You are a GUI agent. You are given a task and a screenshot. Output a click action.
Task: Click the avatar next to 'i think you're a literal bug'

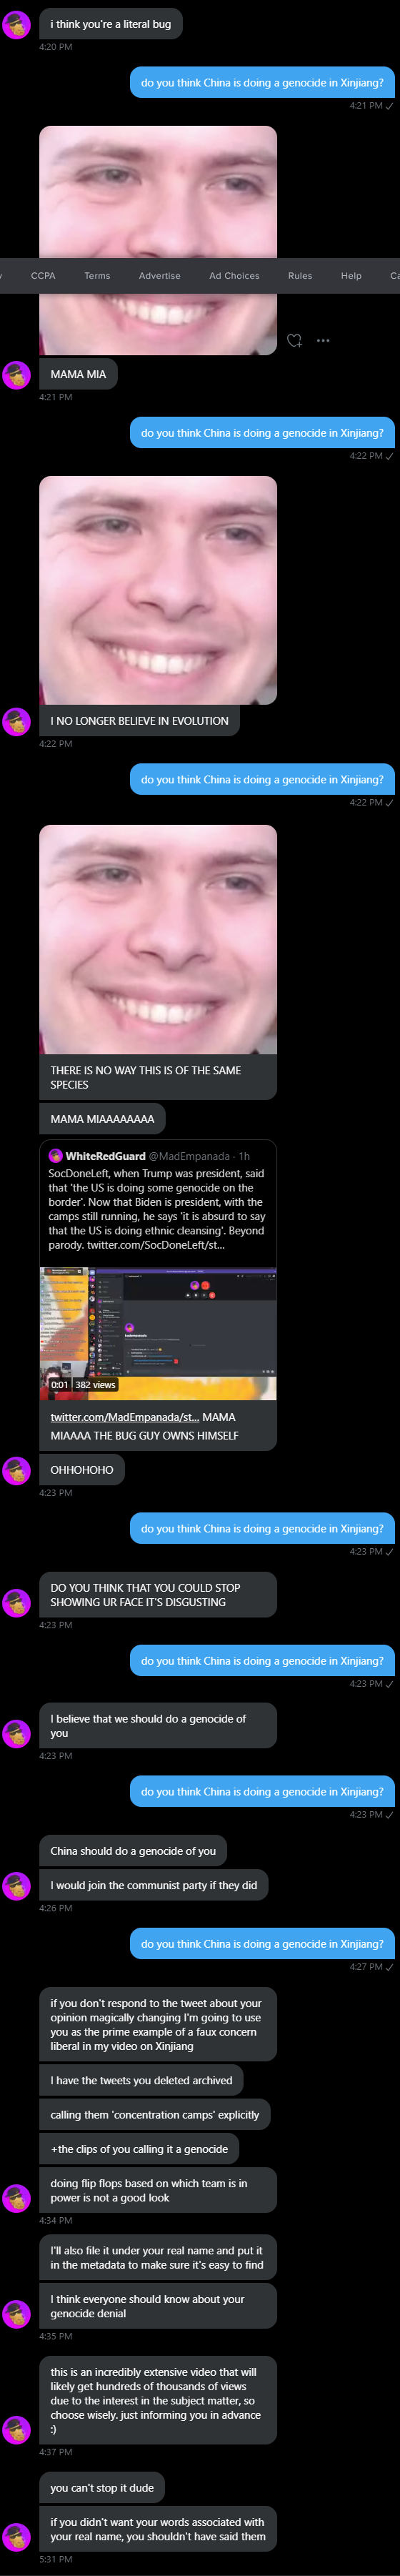17,25
